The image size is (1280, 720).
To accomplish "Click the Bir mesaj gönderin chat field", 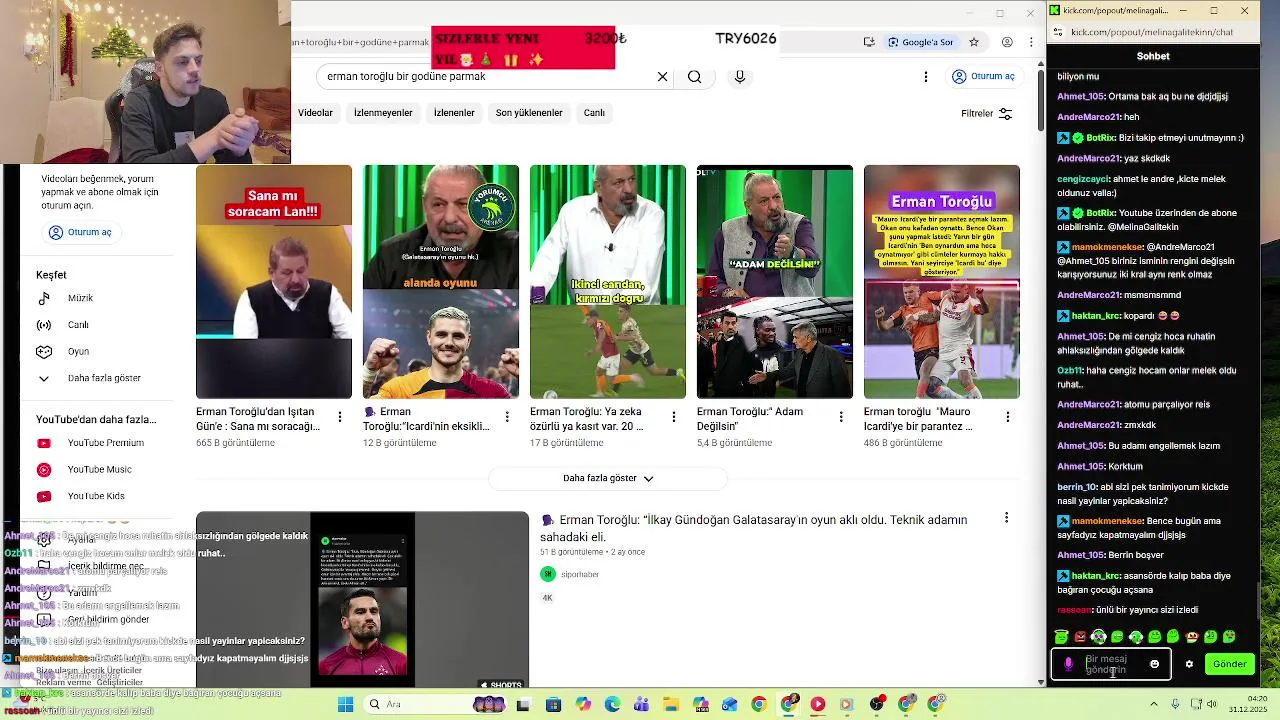I will [1112, 664].
